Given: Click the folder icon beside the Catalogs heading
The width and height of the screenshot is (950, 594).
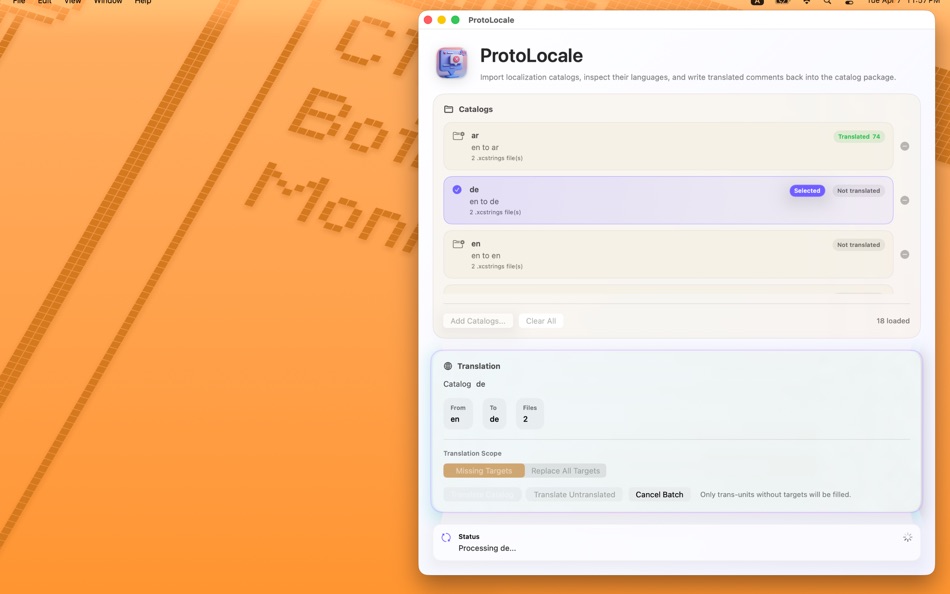Looking at the screenshot, I should click(447, 109).
